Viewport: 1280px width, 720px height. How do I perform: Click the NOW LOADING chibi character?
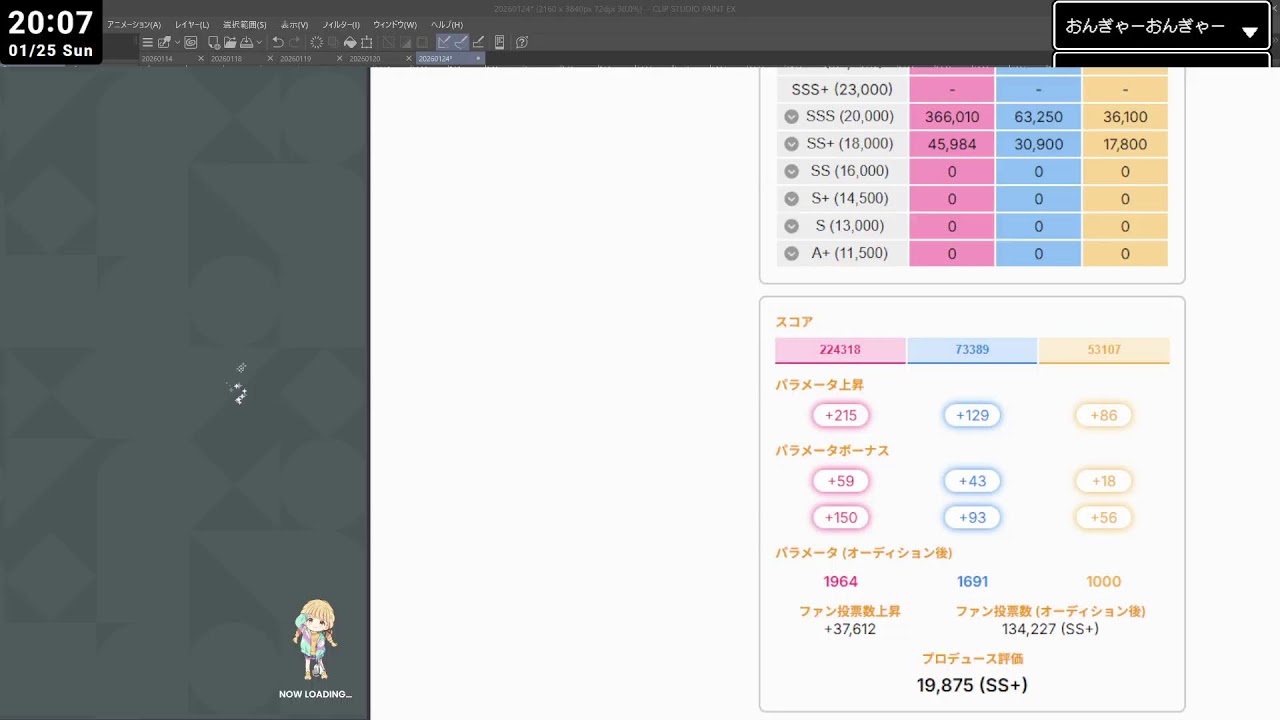coord(315,640)
